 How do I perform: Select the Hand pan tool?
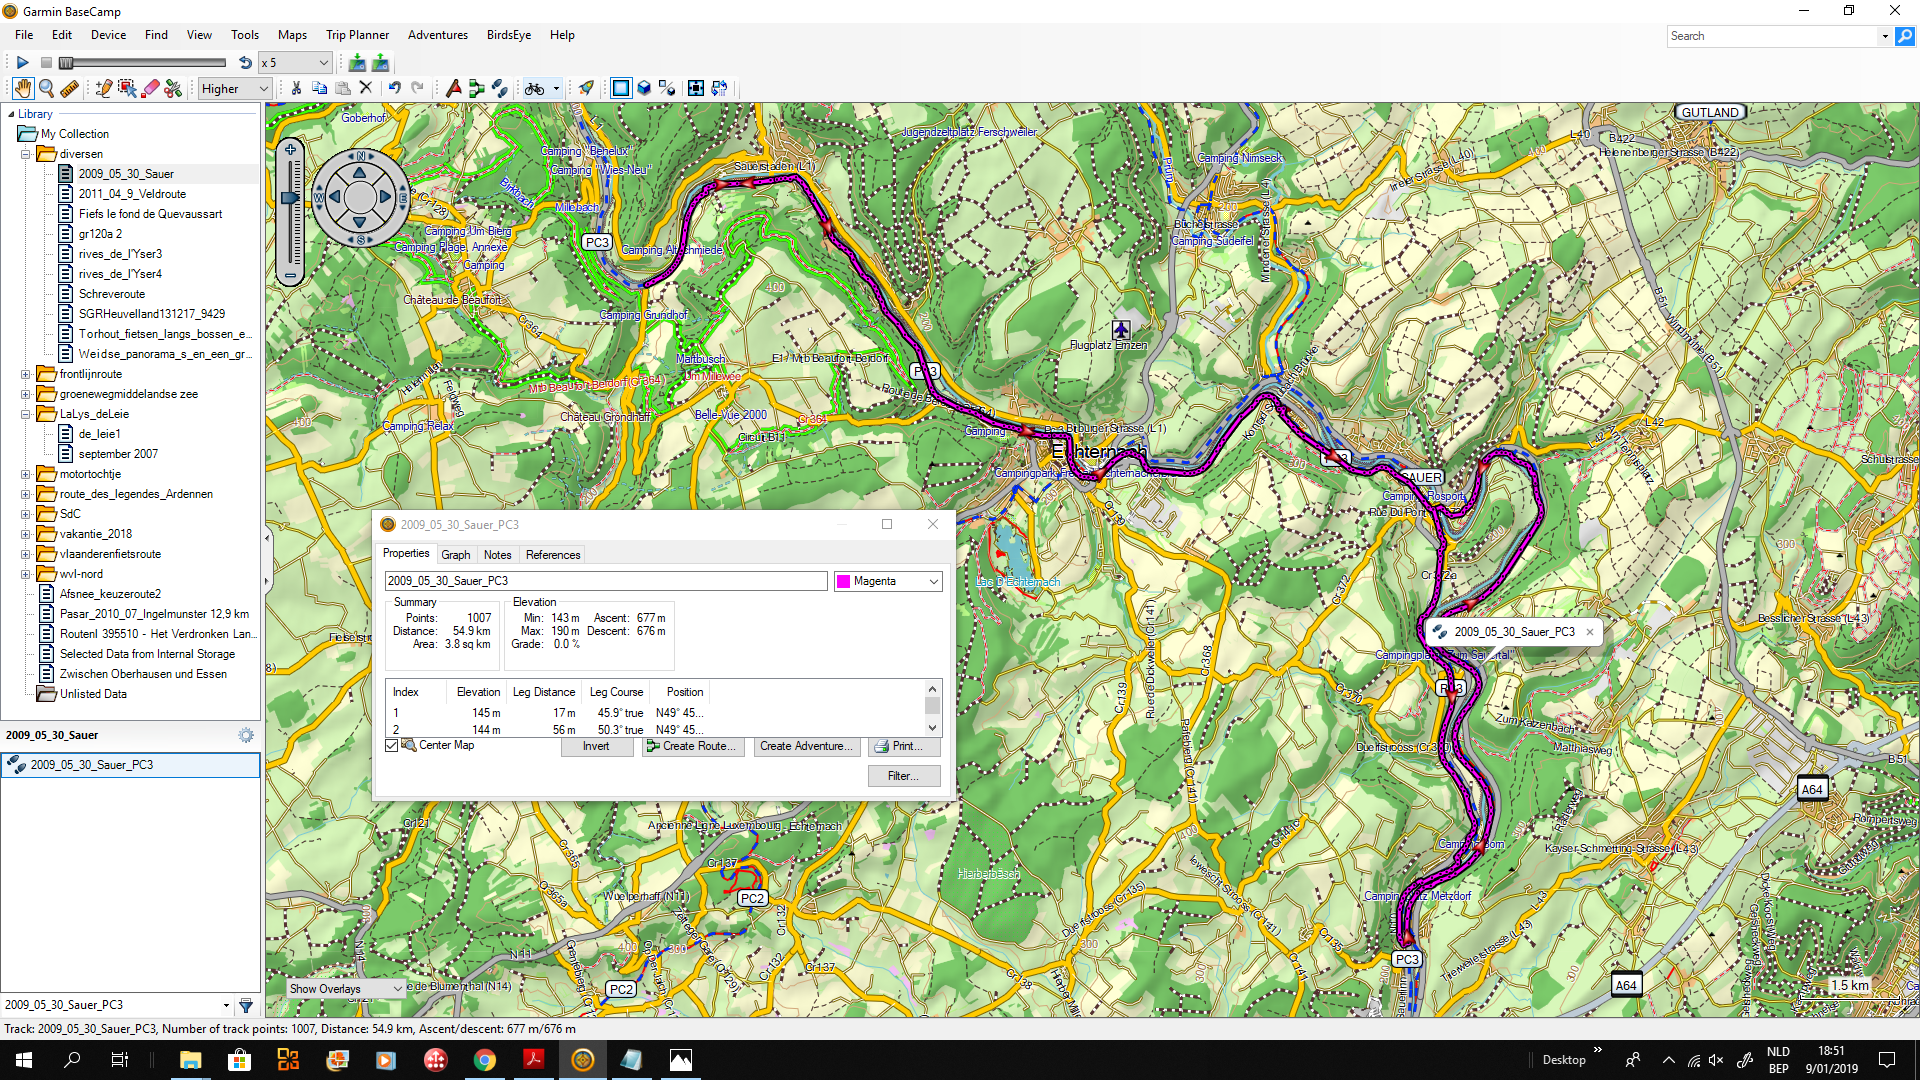(23, 88)
